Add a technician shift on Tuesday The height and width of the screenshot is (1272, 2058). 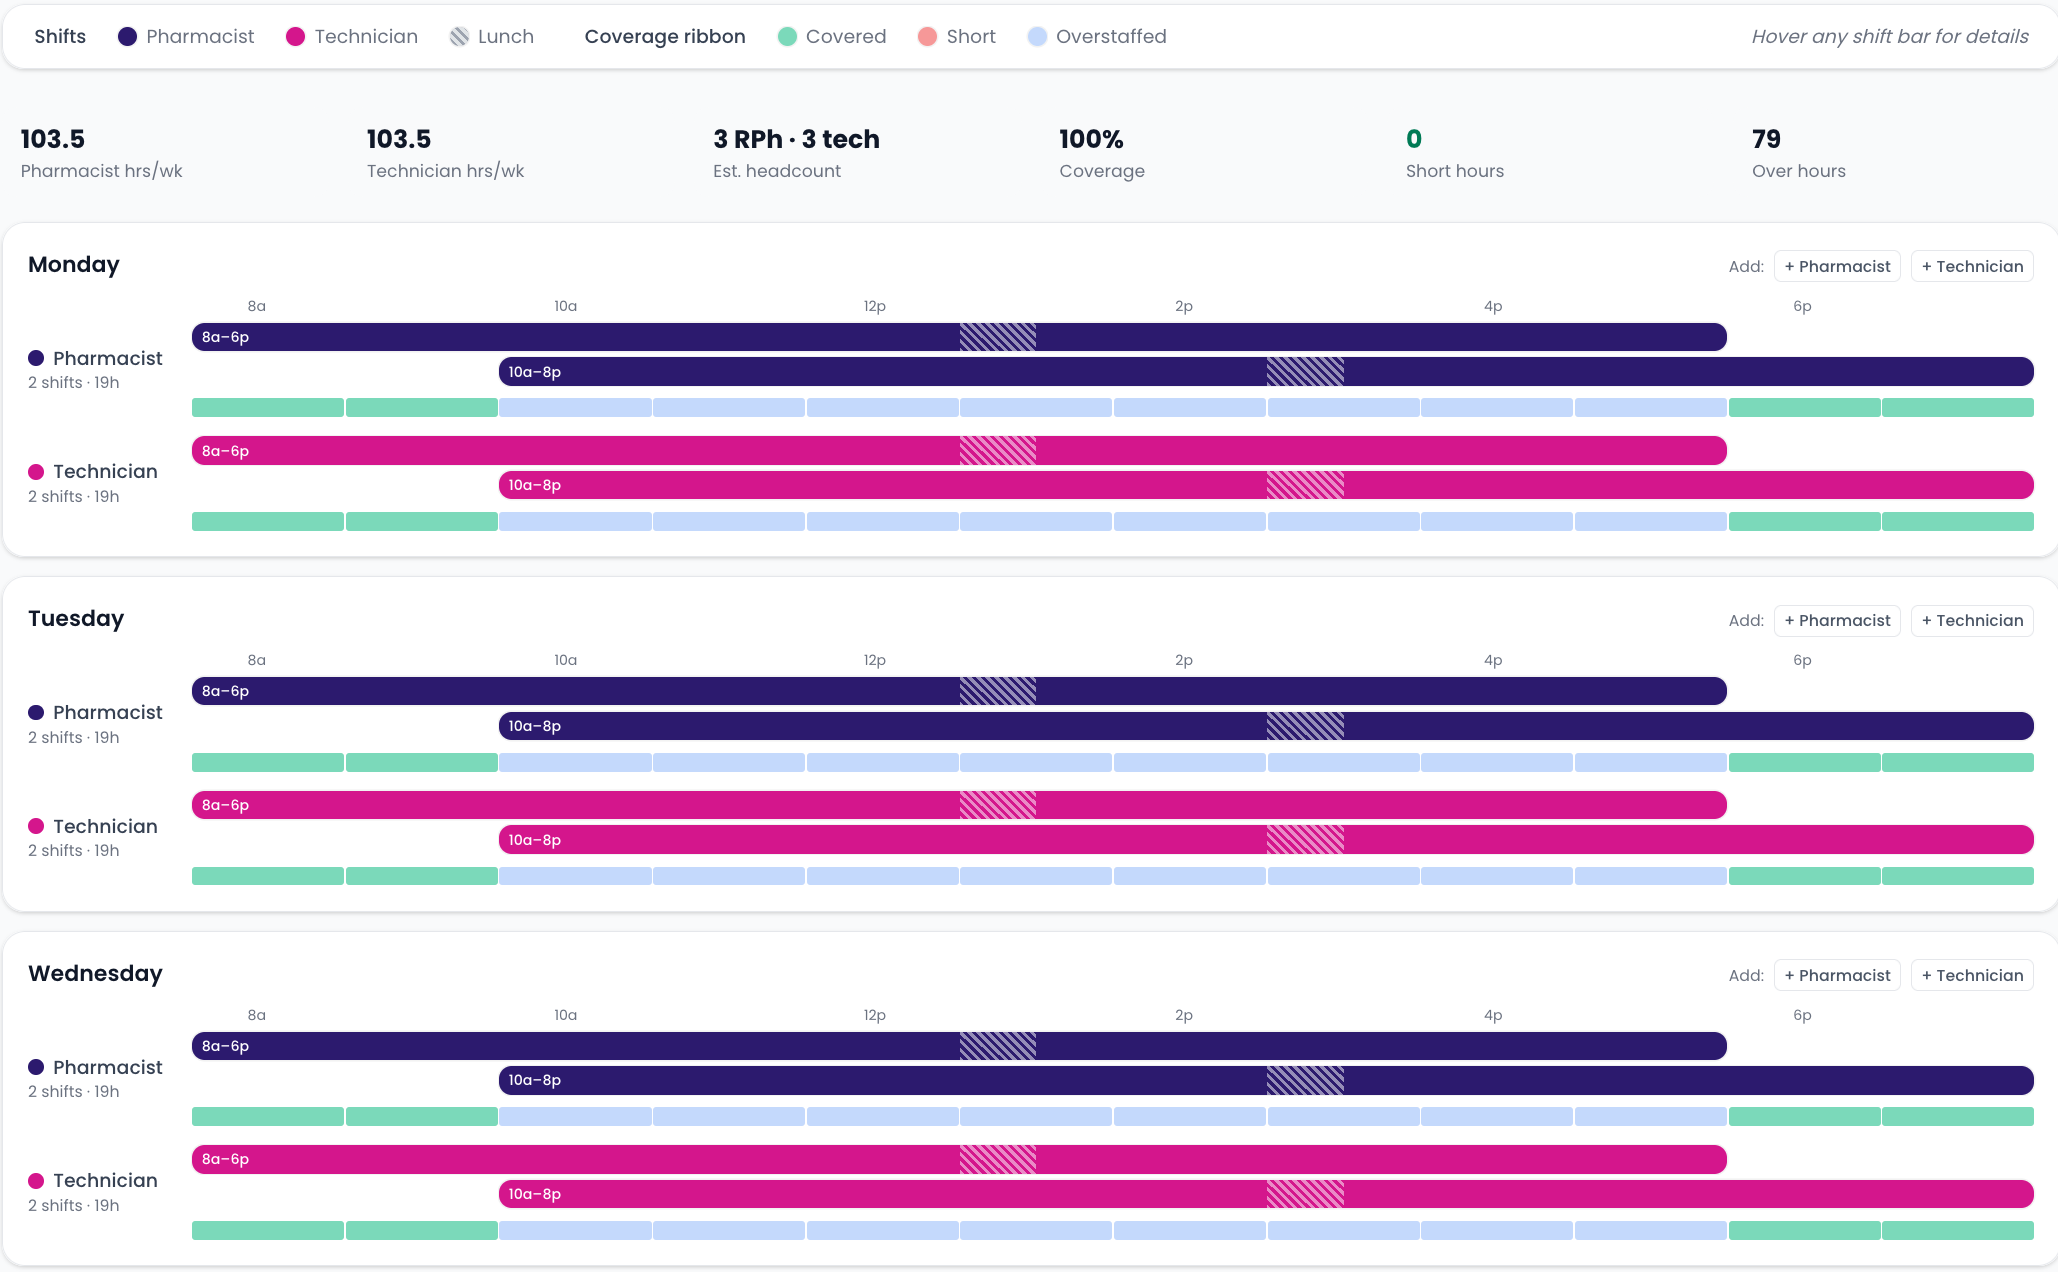coord(1972,620)
